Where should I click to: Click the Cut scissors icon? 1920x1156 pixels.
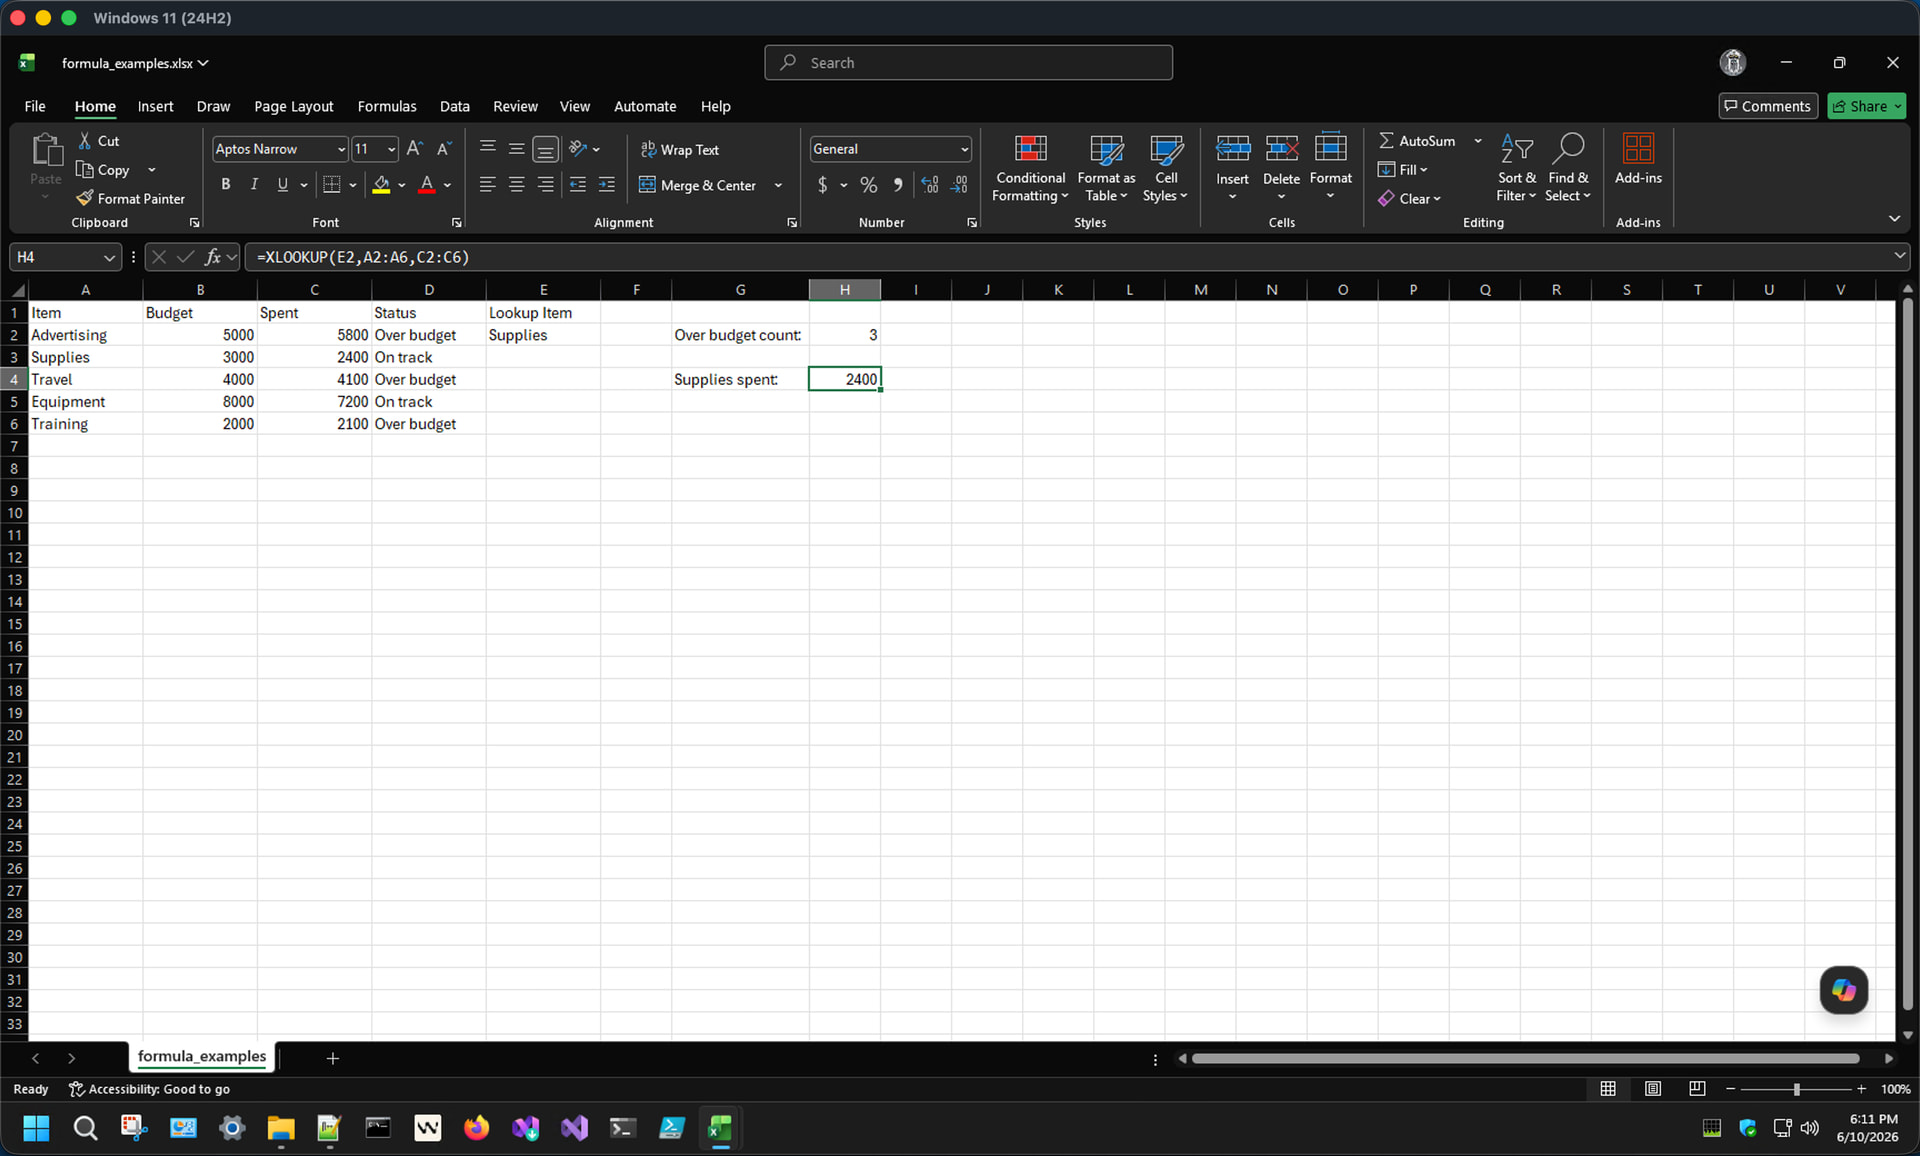coord(85,141)
